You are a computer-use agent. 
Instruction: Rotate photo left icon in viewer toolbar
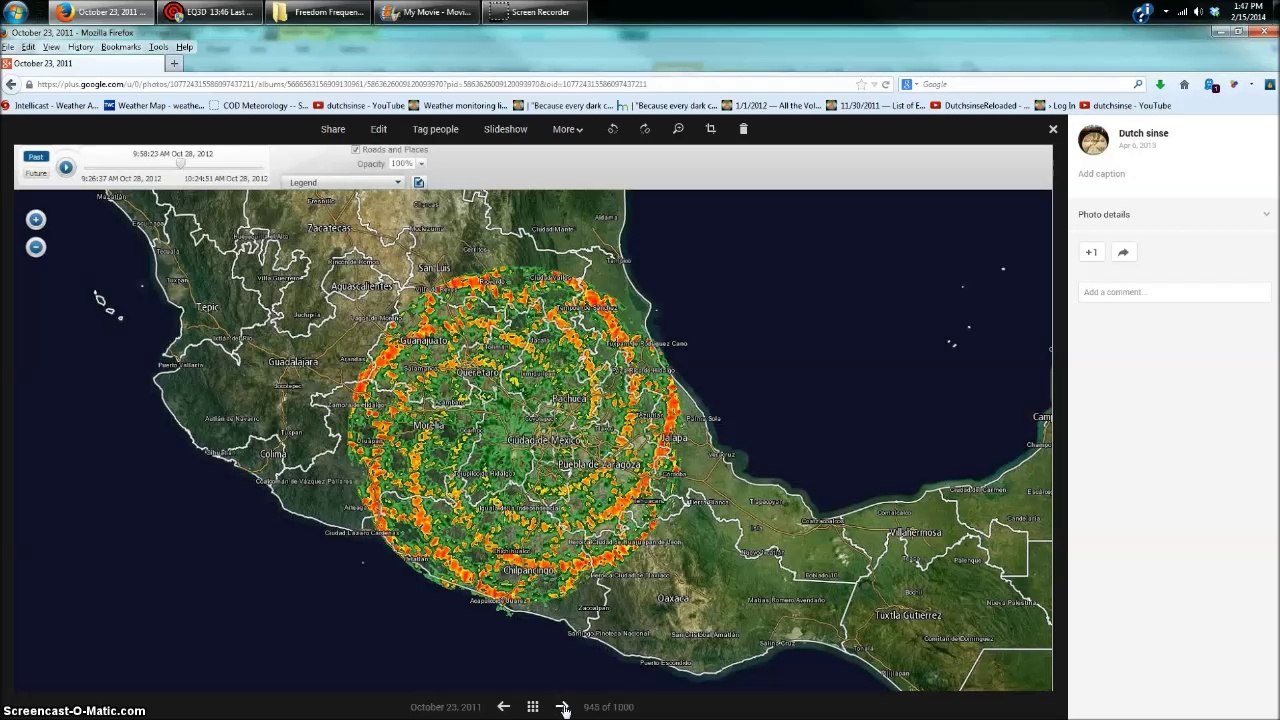tap(613, 129)
